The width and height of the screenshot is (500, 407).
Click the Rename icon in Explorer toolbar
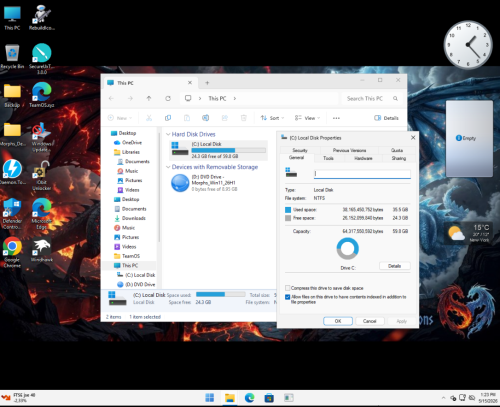point(206,118)
